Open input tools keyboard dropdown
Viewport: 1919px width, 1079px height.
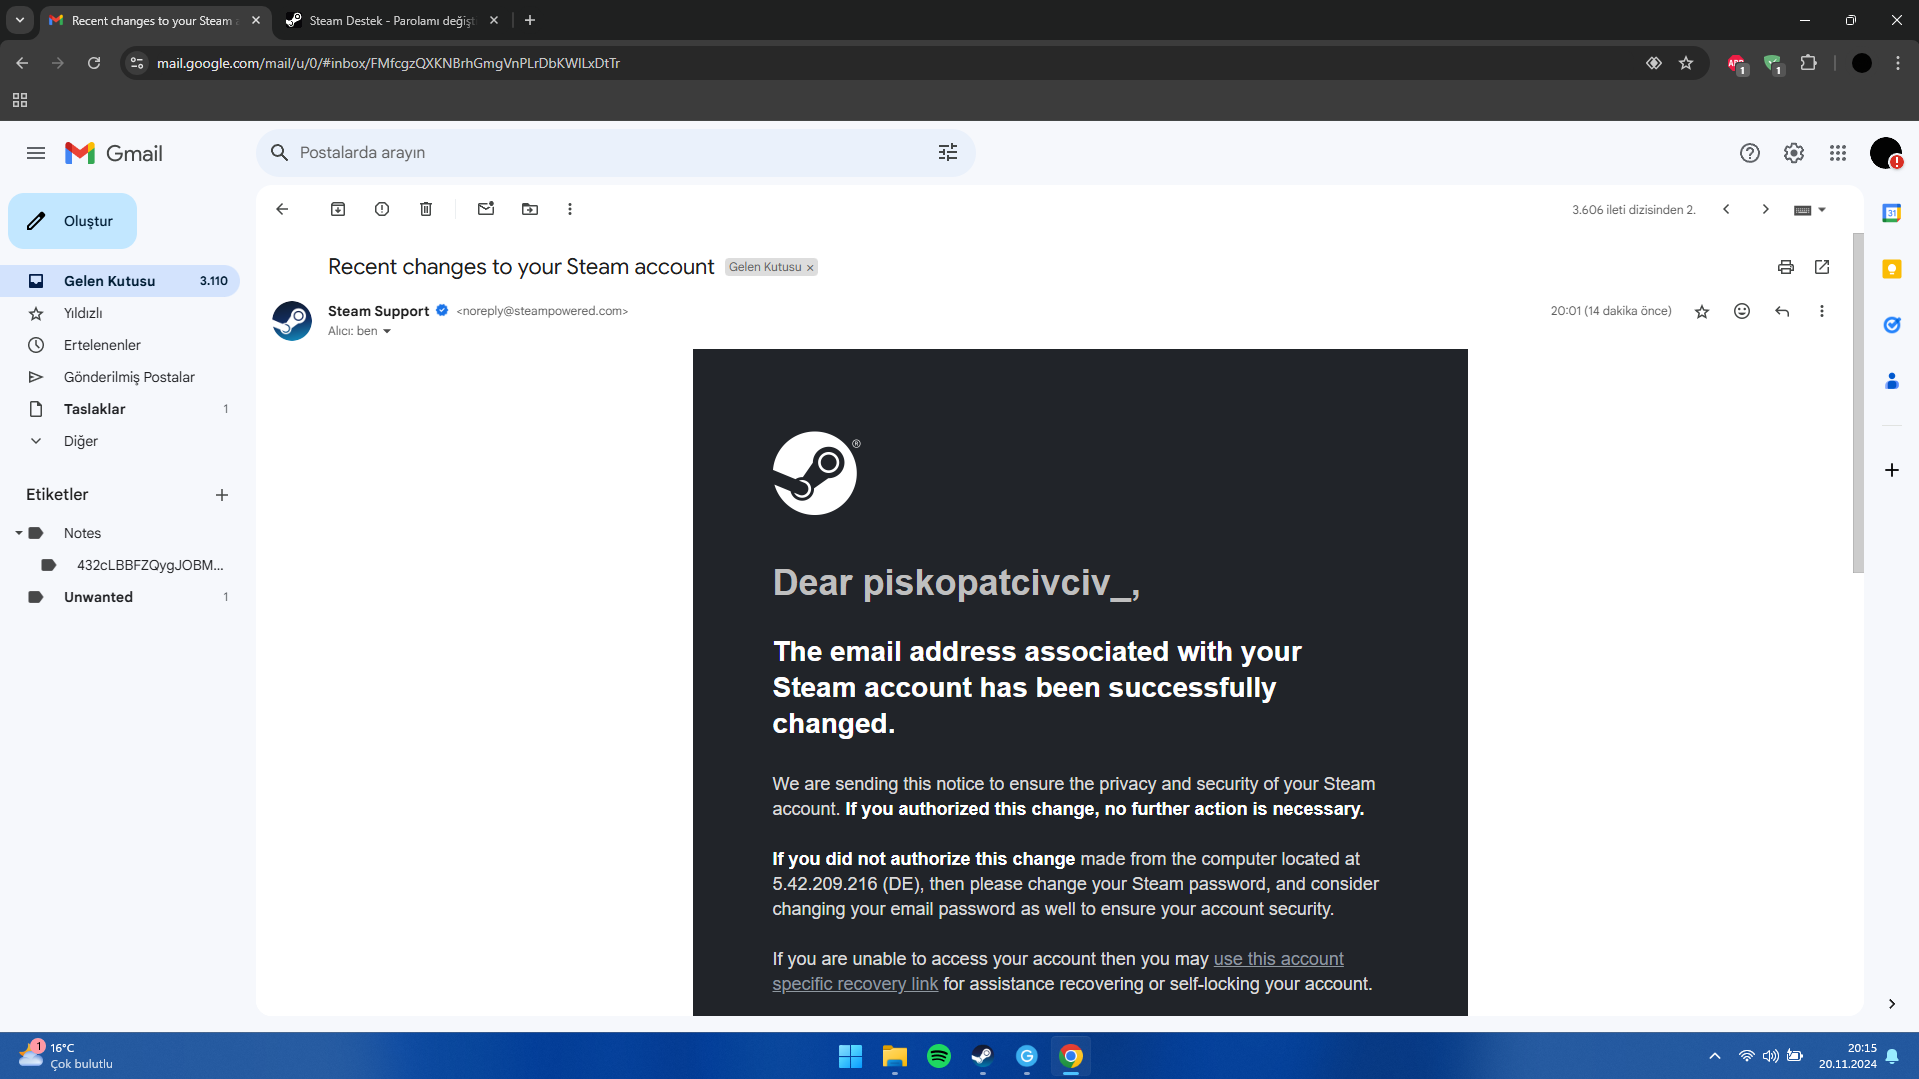pyautogui.click(x=1810, y=210)
